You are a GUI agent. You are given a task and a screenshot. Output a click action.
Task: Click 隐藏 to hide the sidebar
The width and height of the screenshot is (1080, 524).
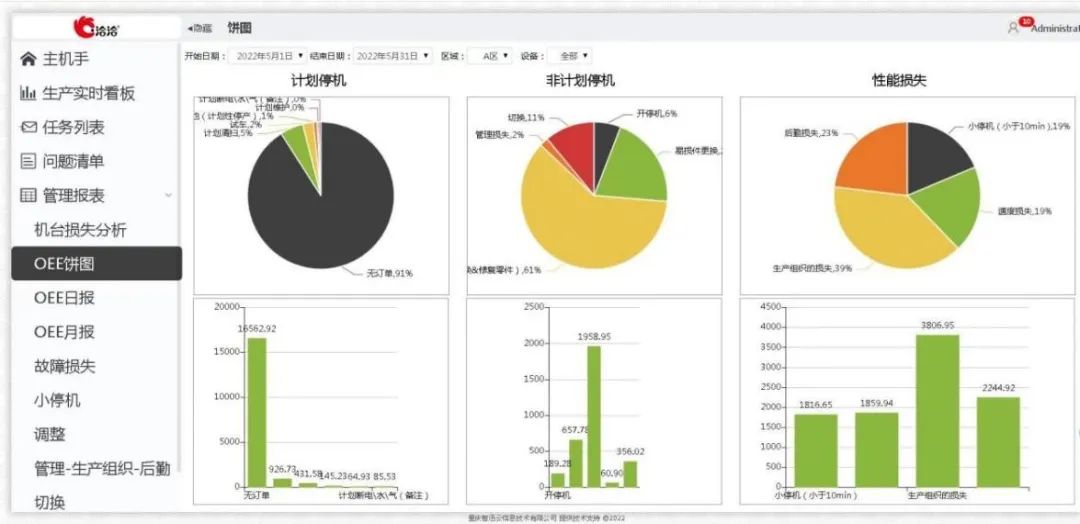click(200, 28)
